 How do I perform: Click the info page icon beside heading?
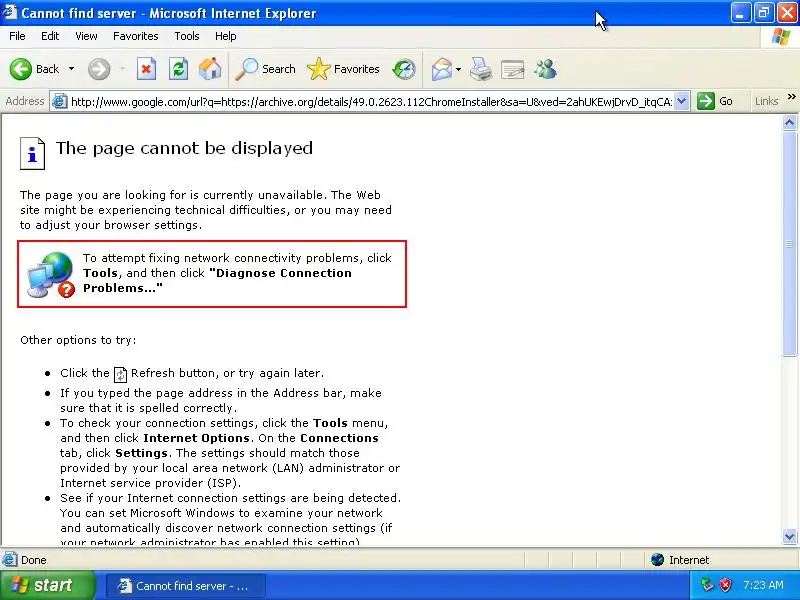pyautogui.click(x=32, y=153)
